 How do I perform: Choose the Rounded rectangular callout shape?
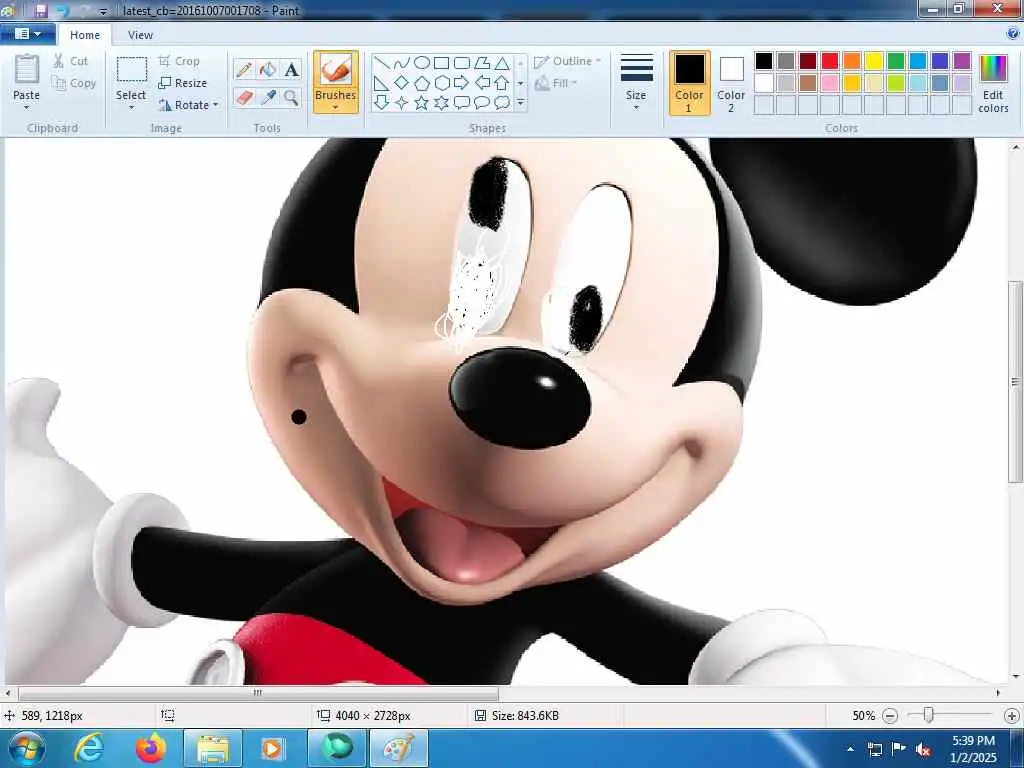[x=462, y=103]
